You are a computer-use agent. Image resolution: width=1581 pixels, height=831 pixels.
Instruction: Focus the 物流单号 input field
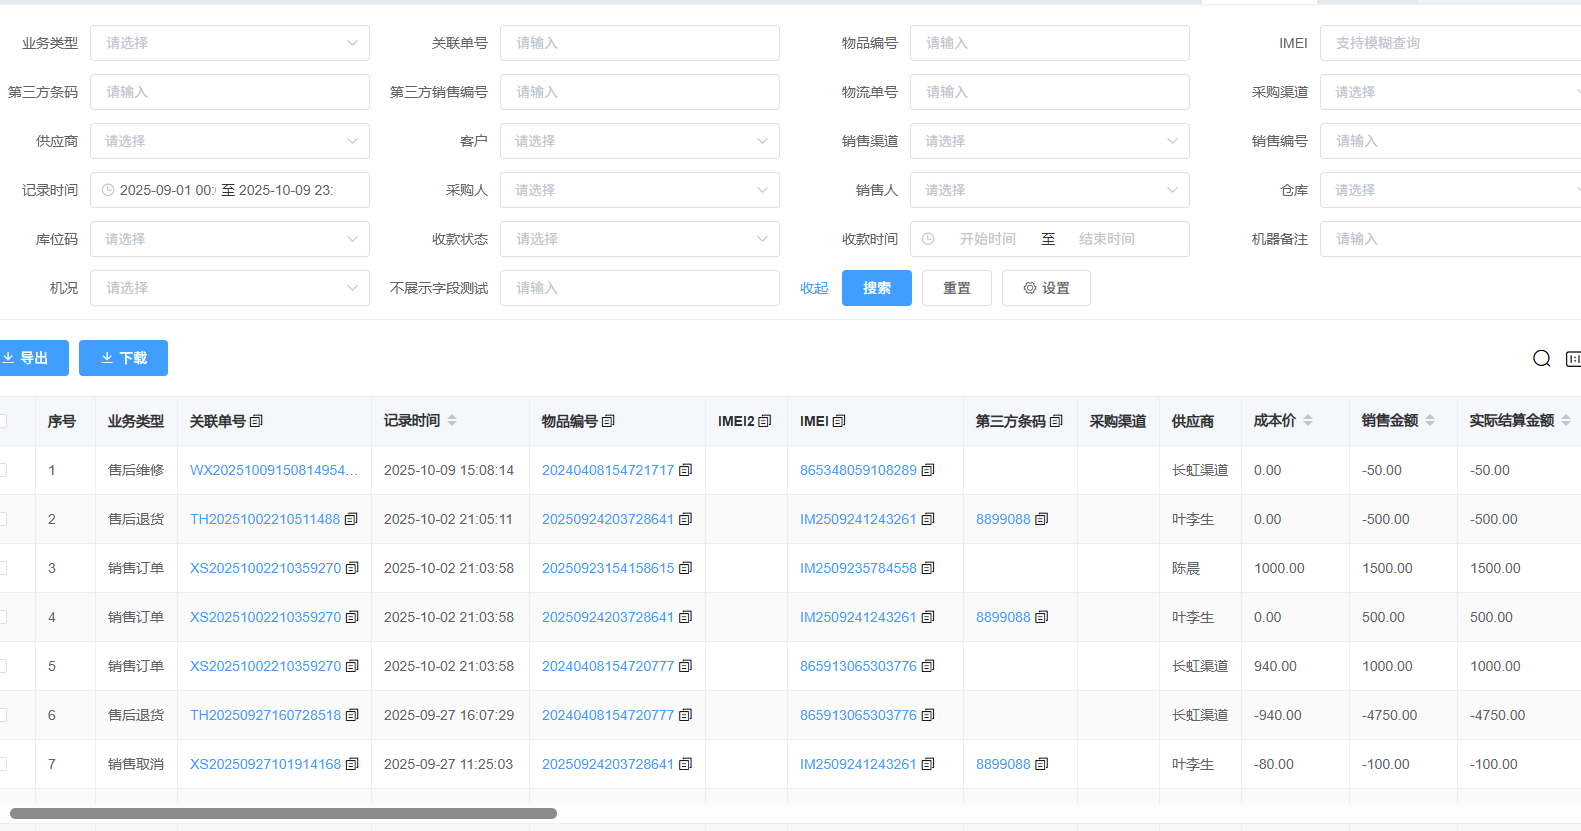click(x=1049, y=92)
